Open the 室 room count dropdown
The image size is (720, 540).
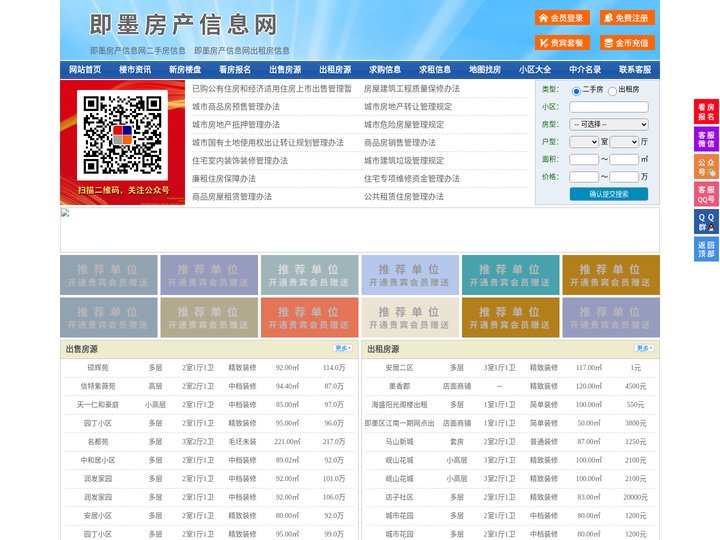[584, 142]
